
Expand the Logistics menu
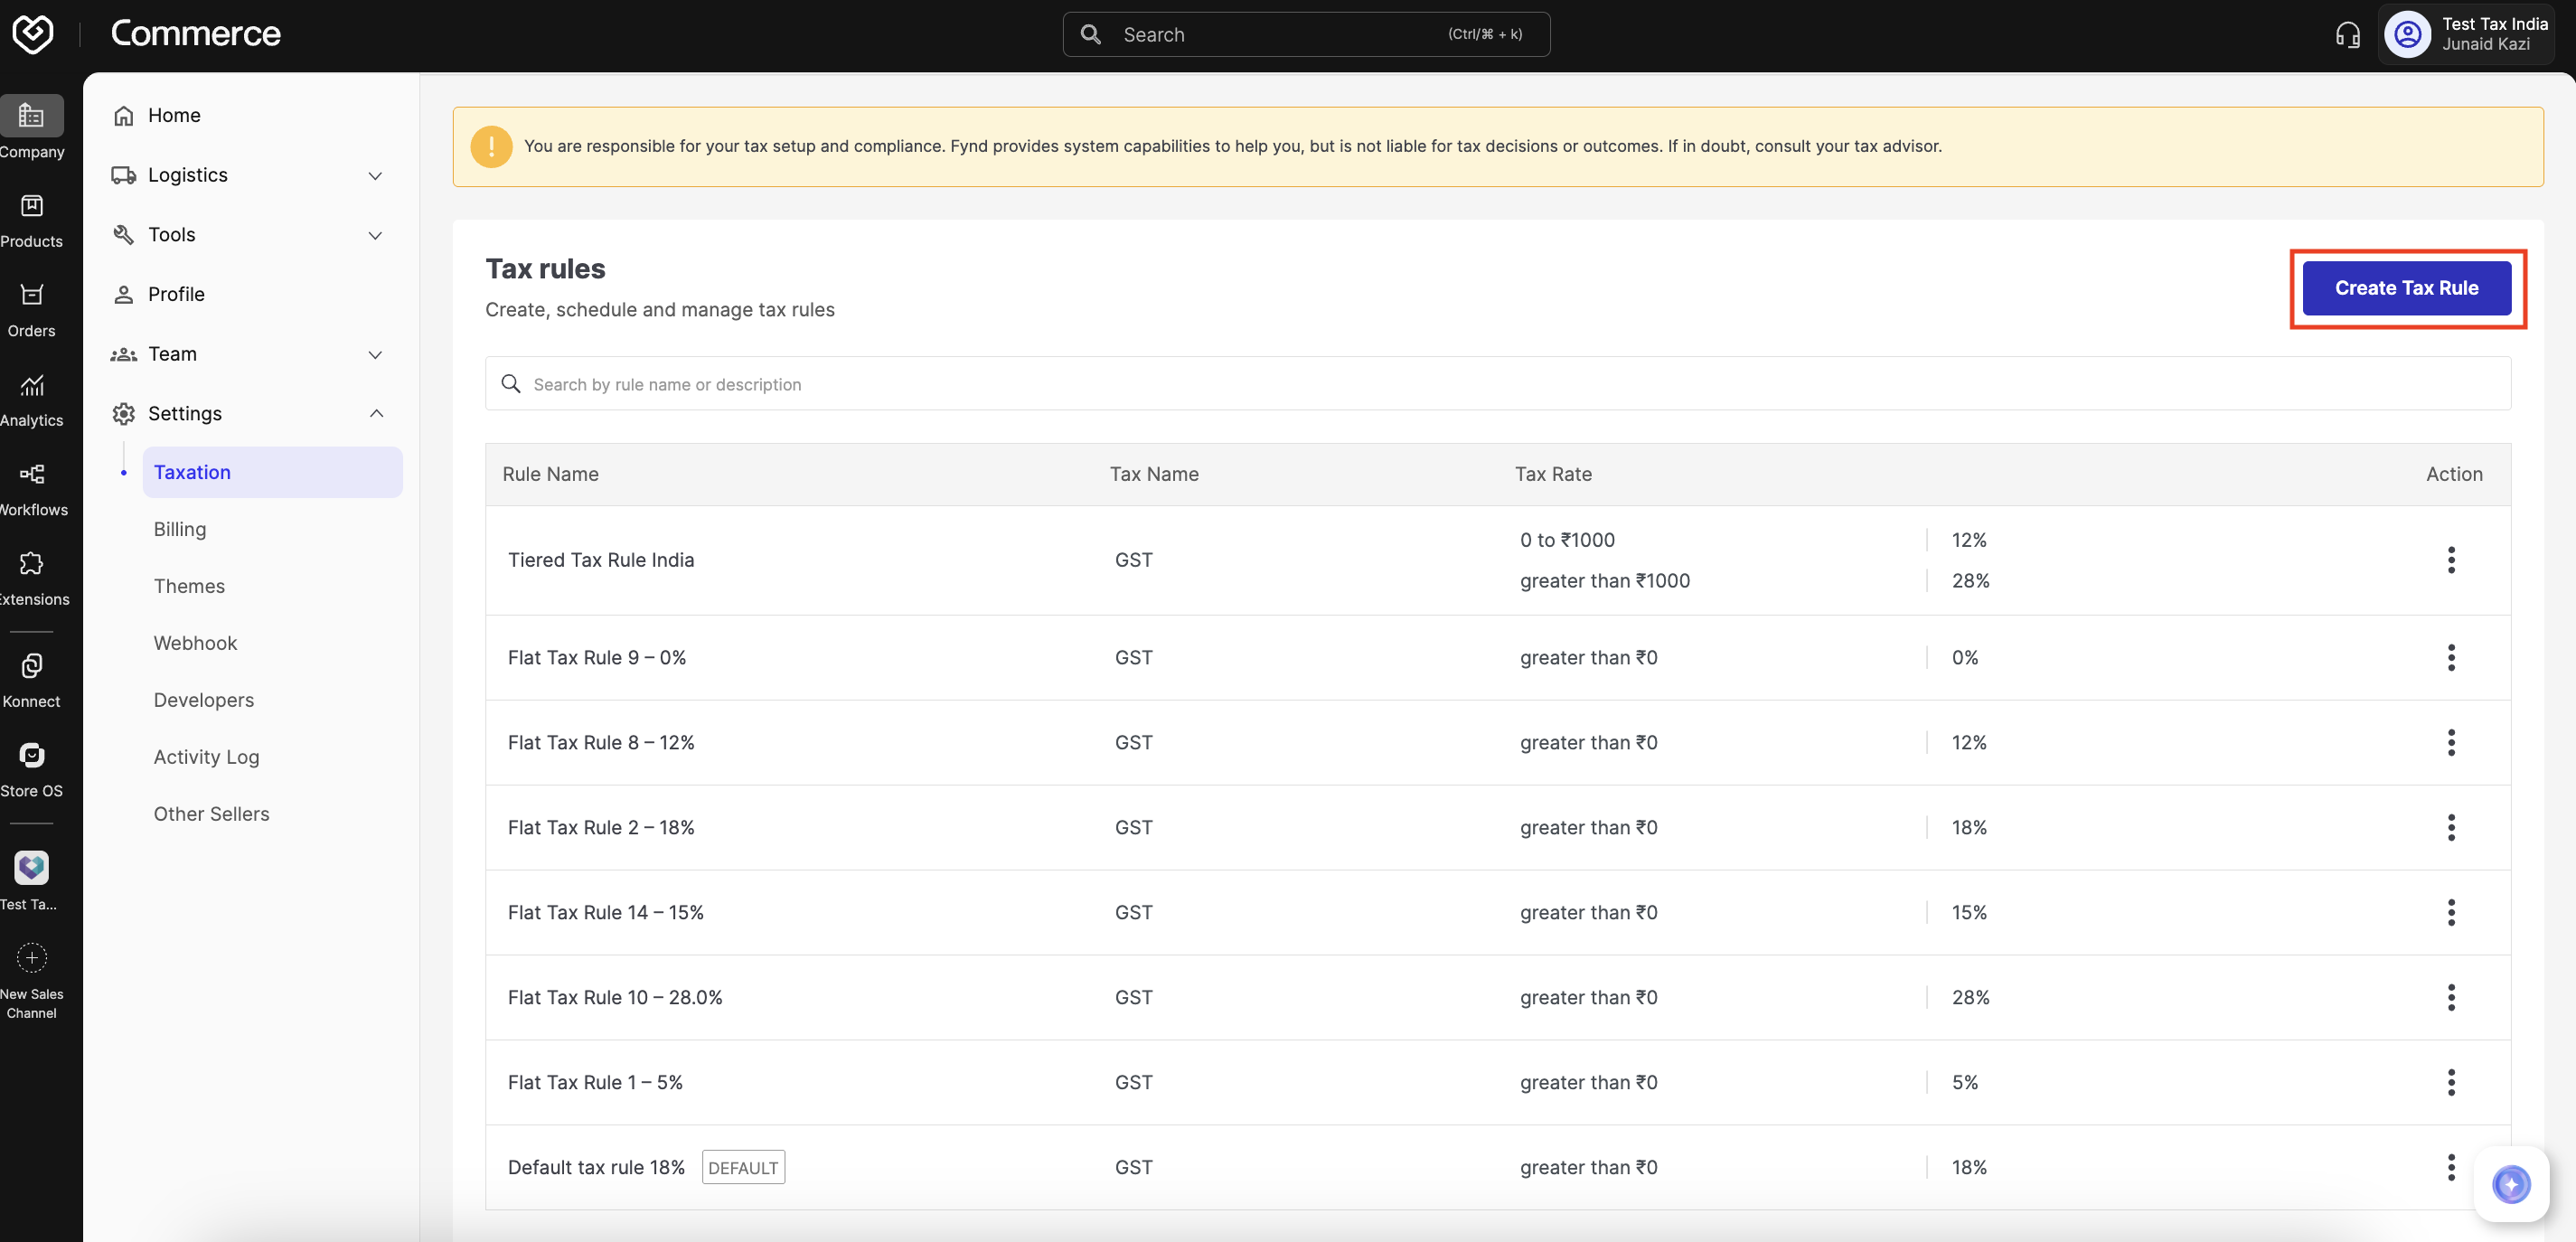coord(375,176)
